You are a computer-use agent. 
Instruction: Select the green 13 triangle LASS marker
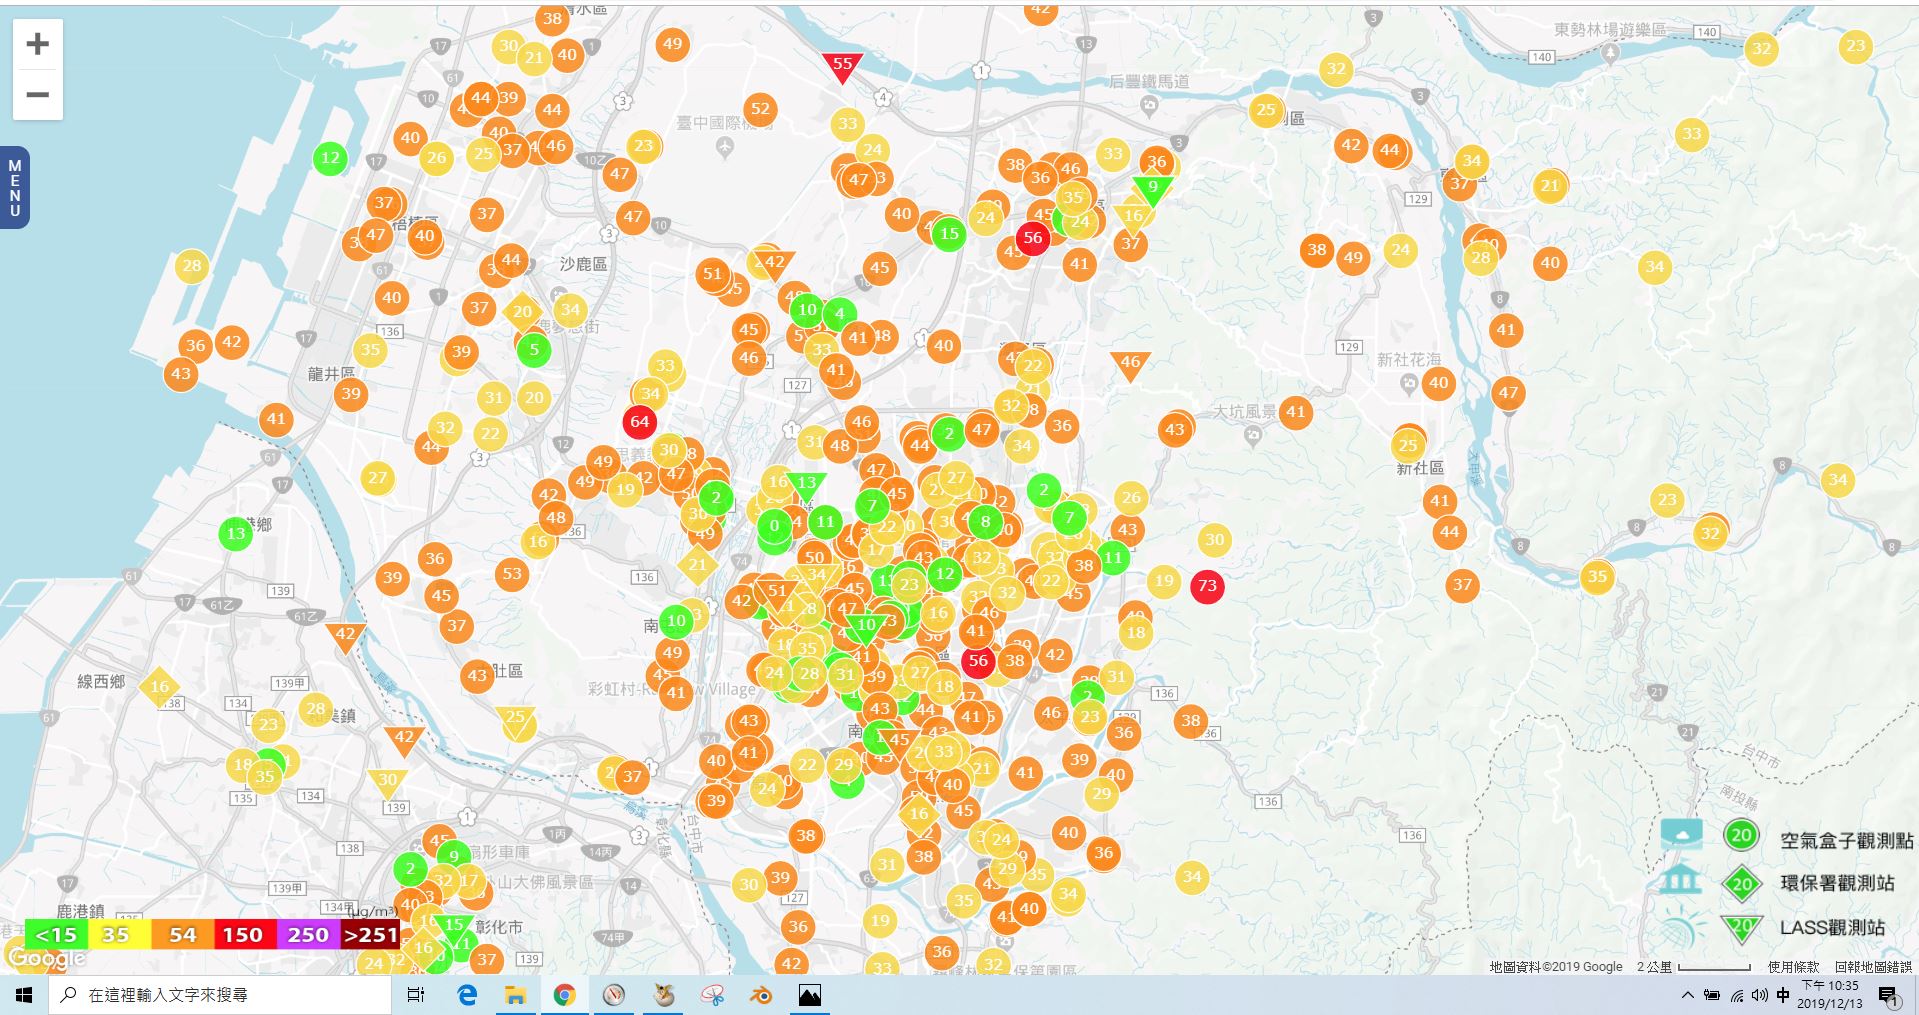tap(806, 486)
